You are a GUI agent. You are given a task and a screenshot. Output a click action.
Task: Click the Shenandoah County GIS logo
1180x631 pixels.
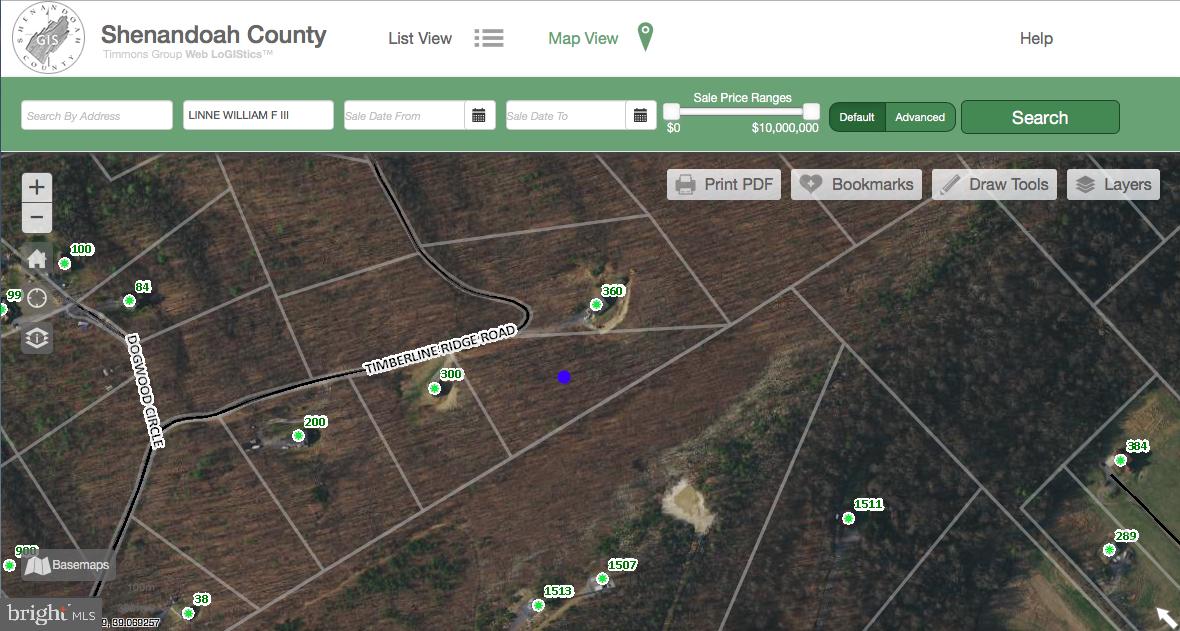pos(49,38)
